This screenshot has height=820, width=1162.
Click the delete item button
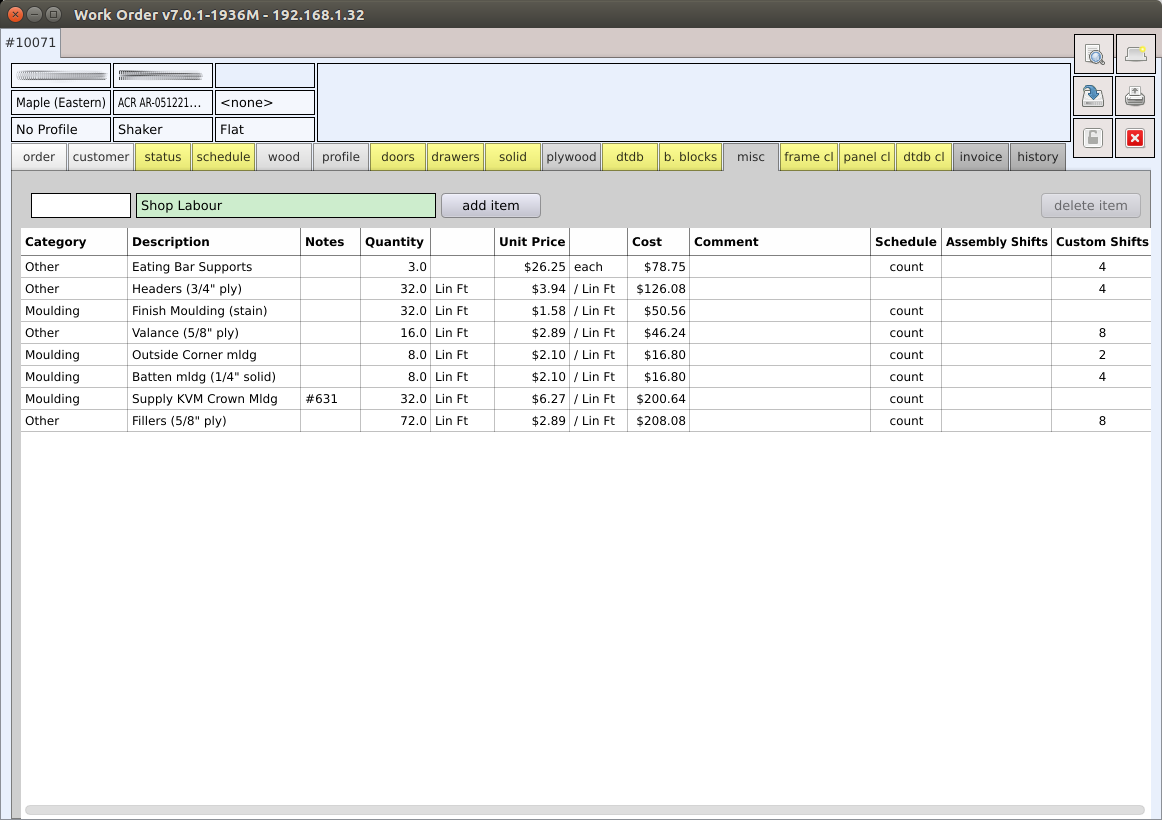(x=1090, y=205)
